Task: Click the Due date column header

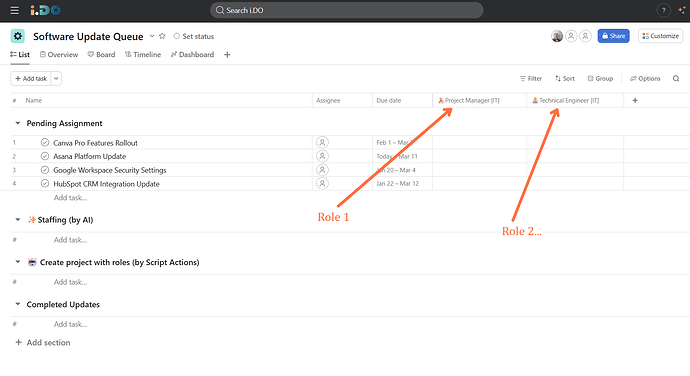Action: tap(389, 100)
